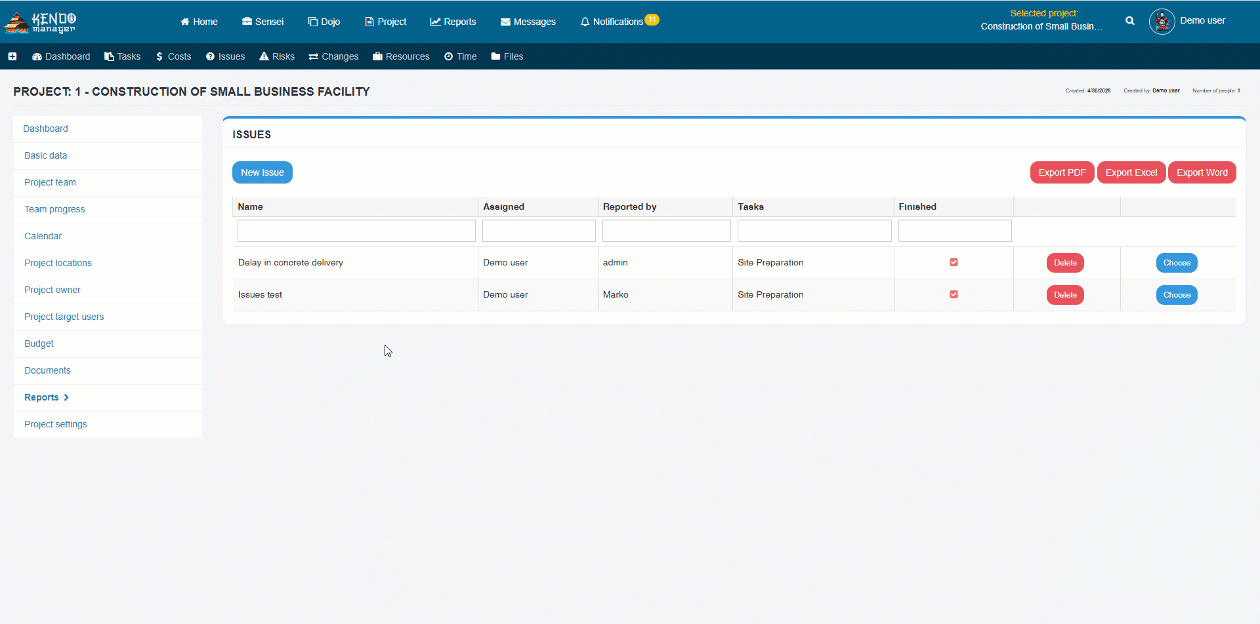Choose the Issues test issue

coord(1177,295)
